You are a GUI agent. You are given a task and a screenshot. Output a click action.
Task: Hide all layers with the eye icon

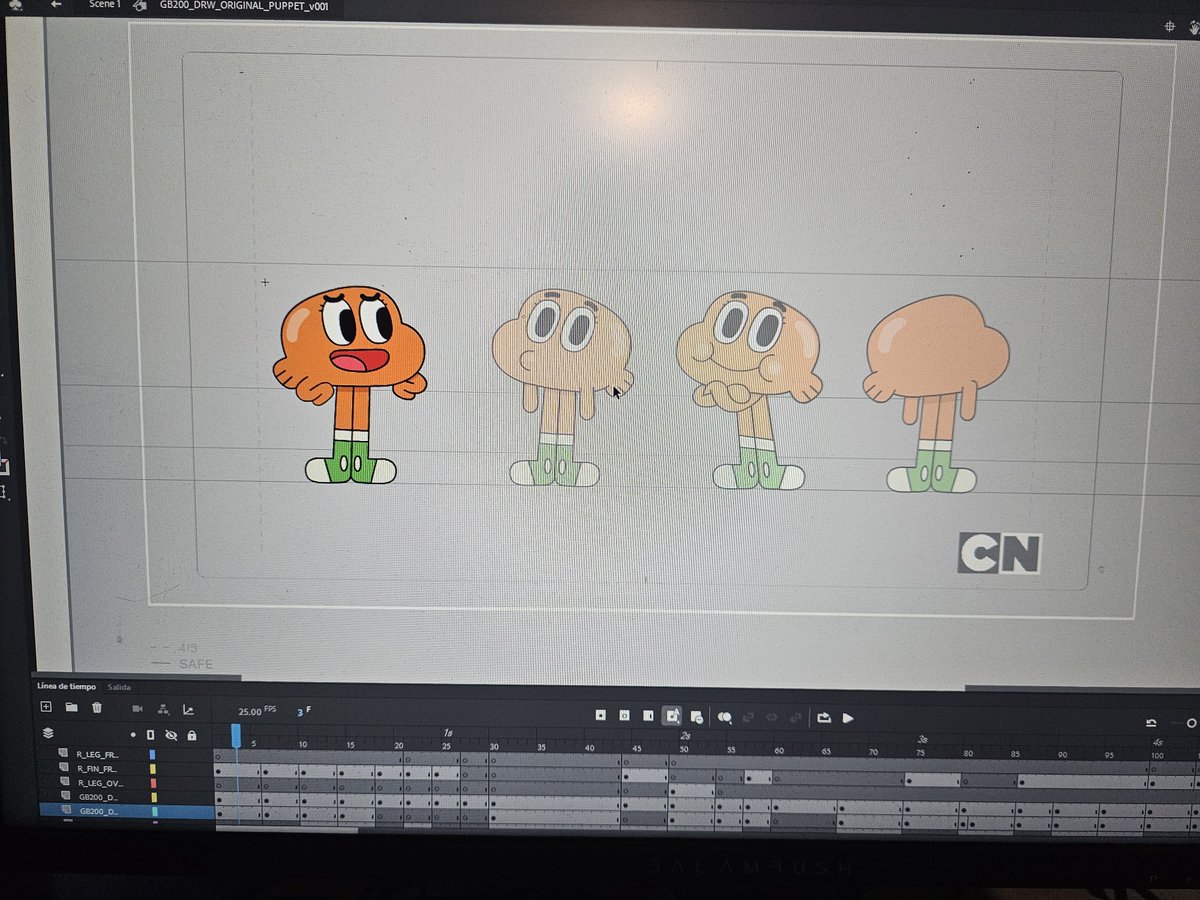tap(171, 735)
